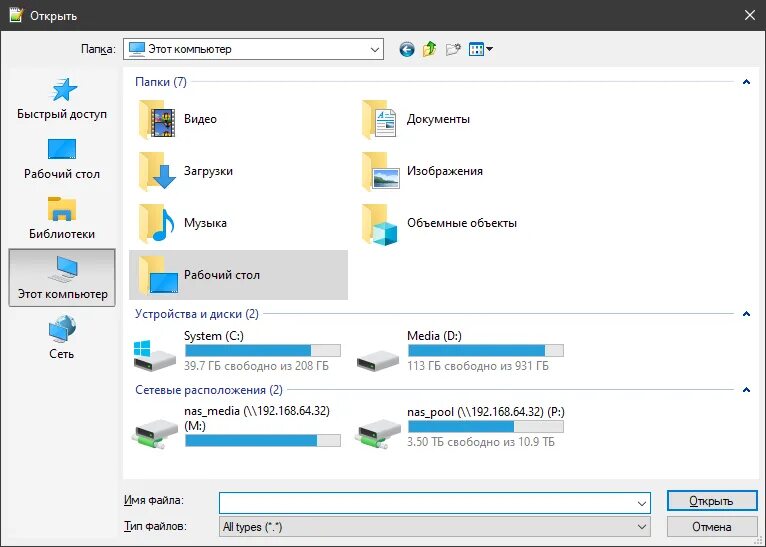Click the Отмена button

(712, 527)
